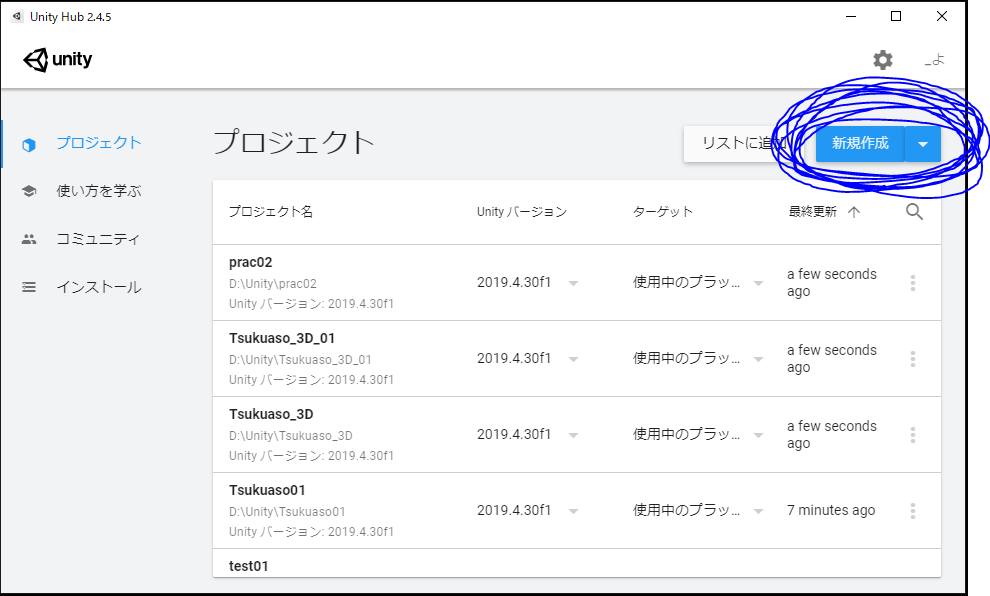Open target platform dropdown for Tsukuaso_3D

(x=758, y=434)
